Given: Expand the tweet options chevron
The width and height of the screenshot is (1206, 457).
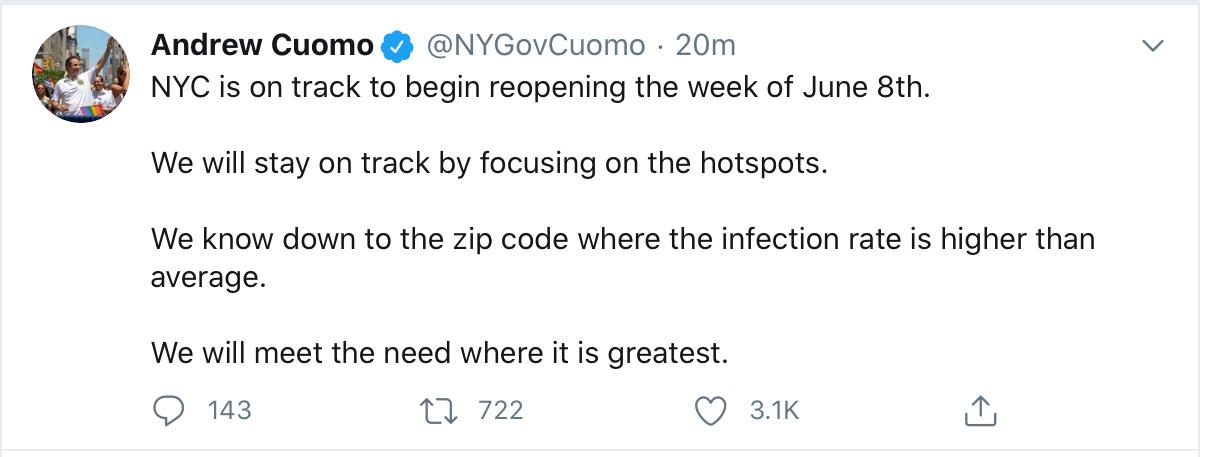Looking at the screenshot, I should pyautogui.click(x=1153, y=46).
